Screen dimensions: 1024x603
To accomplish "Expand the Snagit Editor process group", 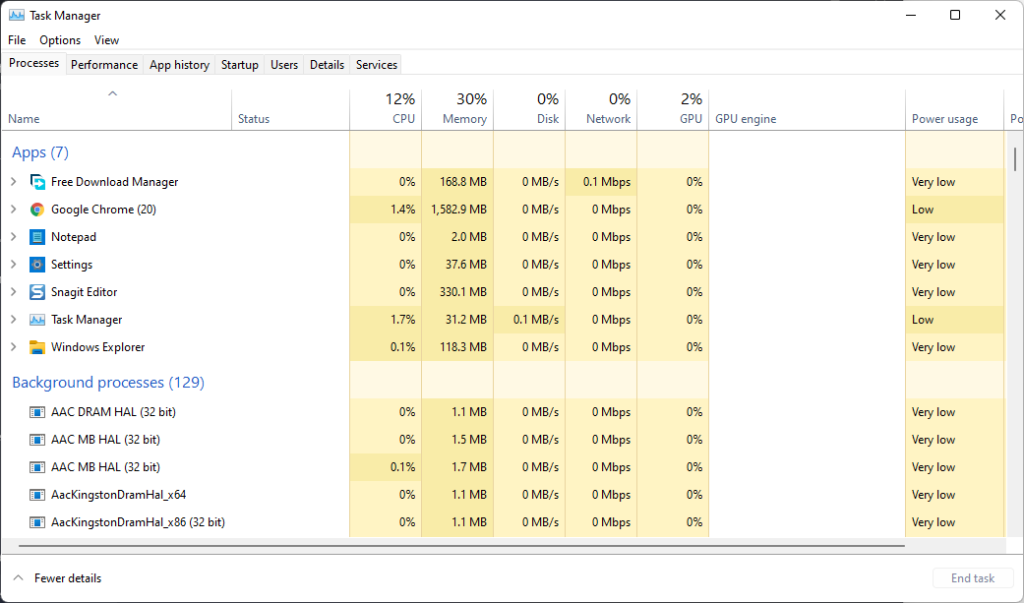I will click(13, 292).
